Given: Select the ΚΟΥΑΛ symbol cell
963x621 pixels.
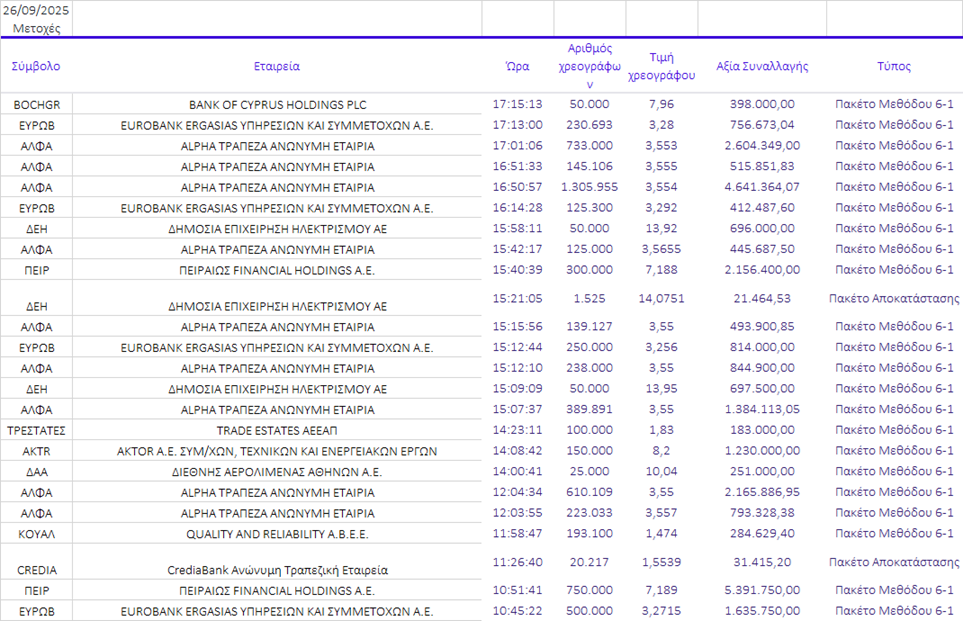Looking at the screenshot, I should point(36,533).
